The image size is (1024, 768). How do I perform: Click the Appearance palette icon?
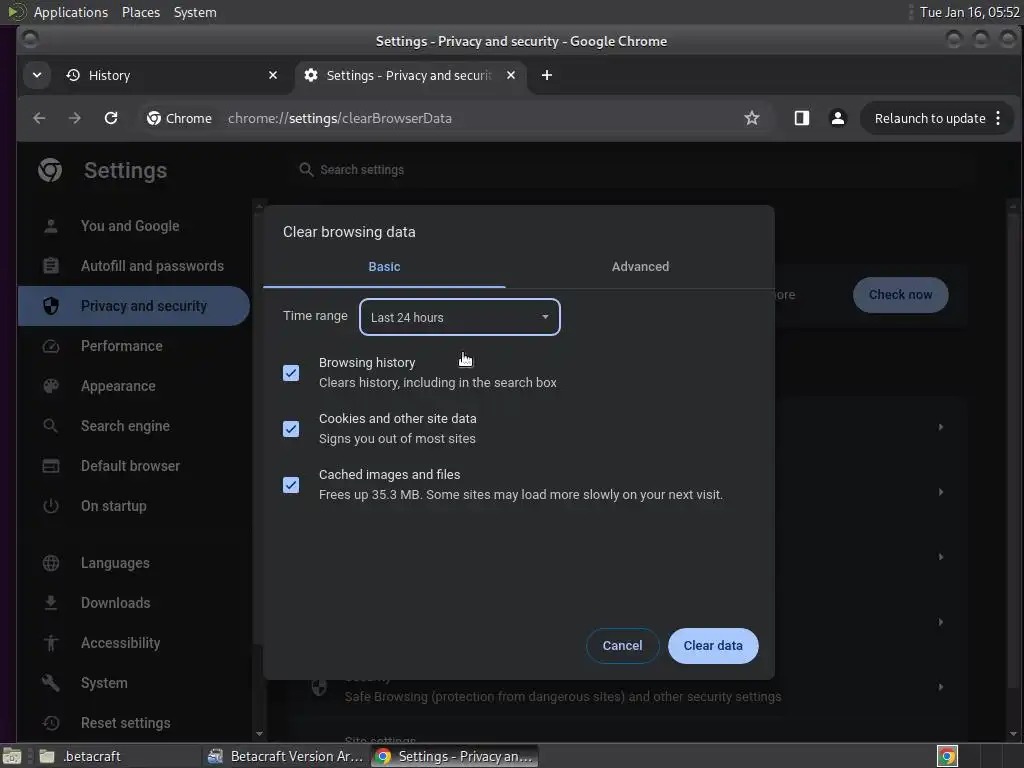[51, 386]
